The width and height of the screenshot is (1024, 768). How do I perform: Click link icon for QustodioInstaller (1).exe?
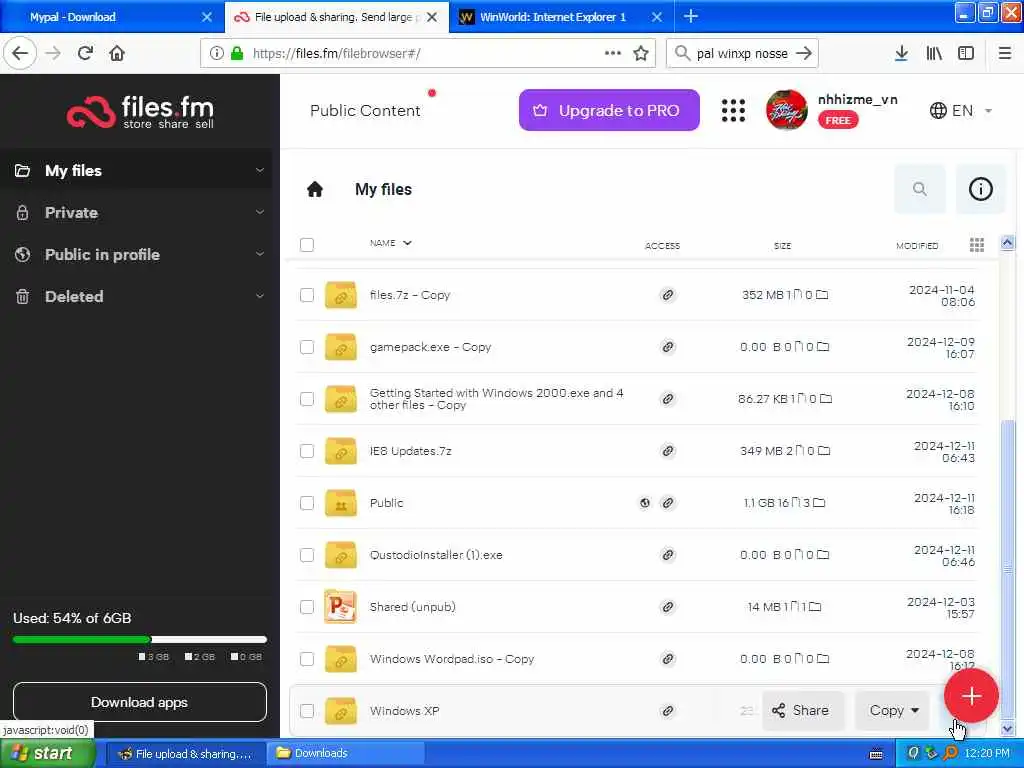click(667, 555)
